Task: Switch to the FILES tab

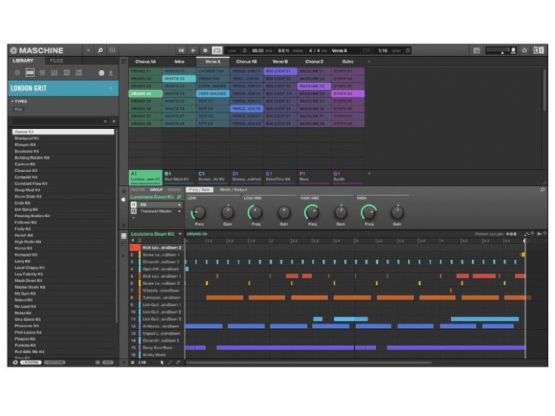Action: click(56, 61)
